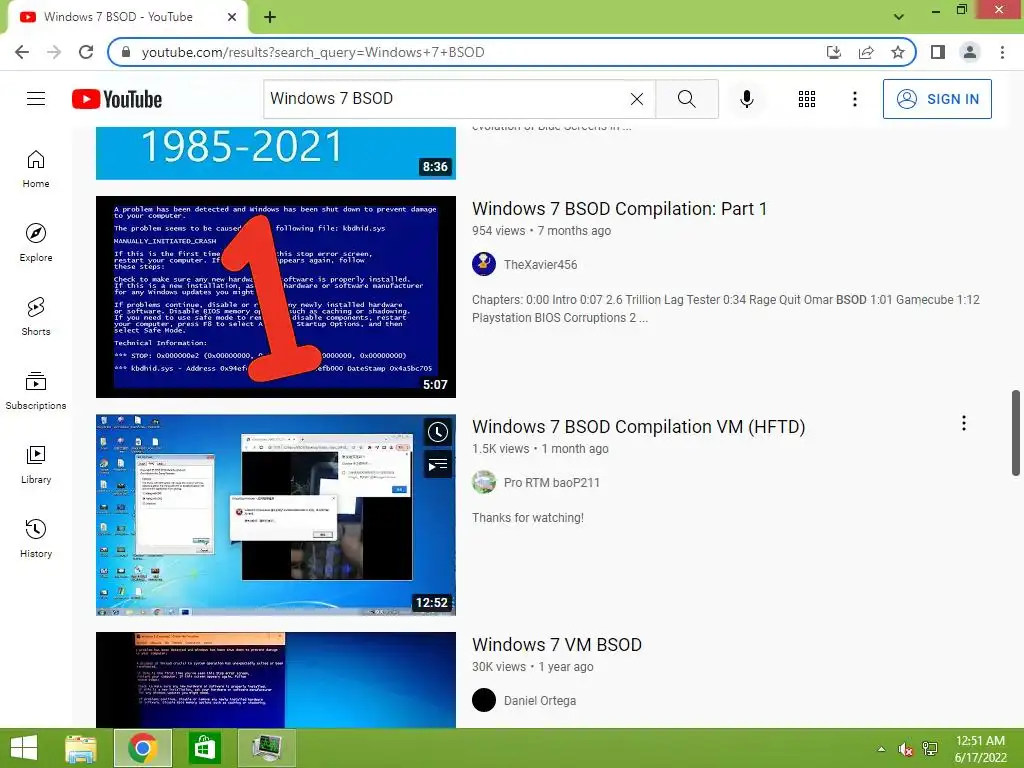
Task: Open YouTube settings three-dot menu
Action: pyautogui.click(x=854, y=99)
